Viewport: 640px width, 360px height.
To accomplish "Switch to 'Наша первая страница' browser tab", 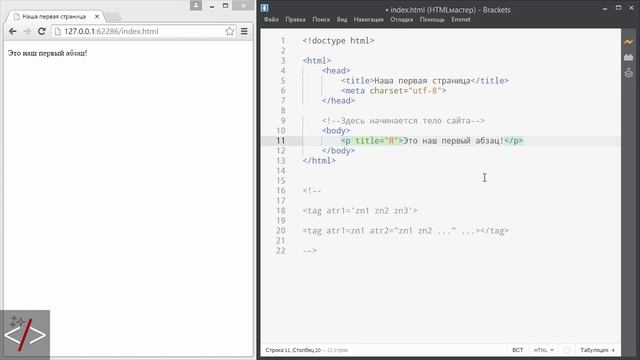I will 54,17.
